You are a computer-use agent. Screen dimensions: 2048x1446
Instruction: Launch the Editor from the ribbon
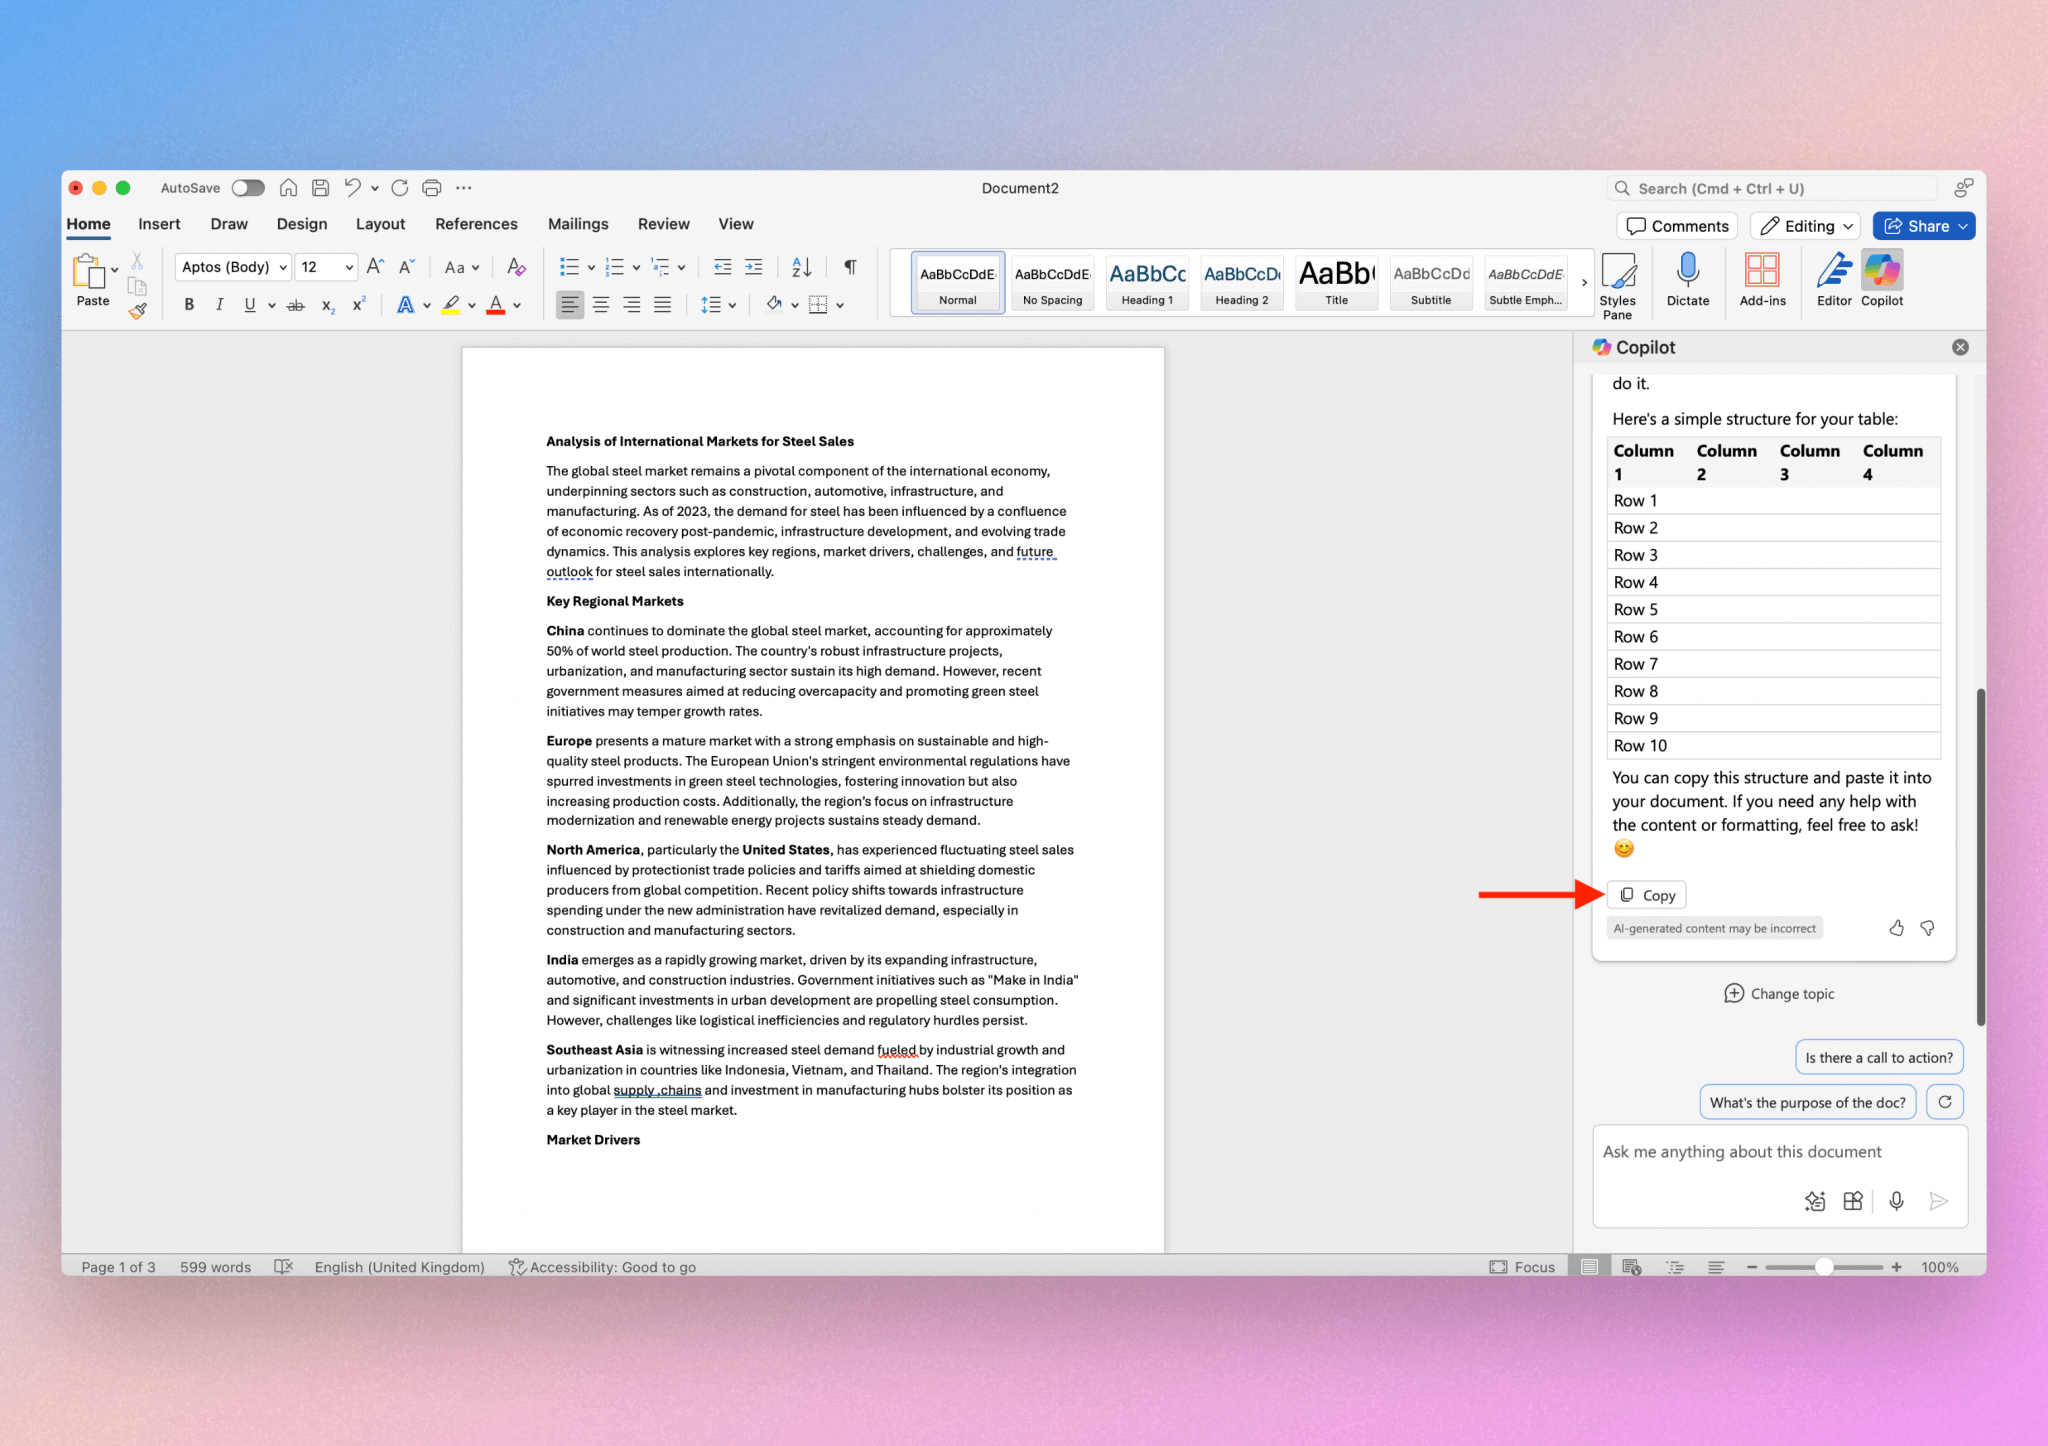coord(1833,280)
